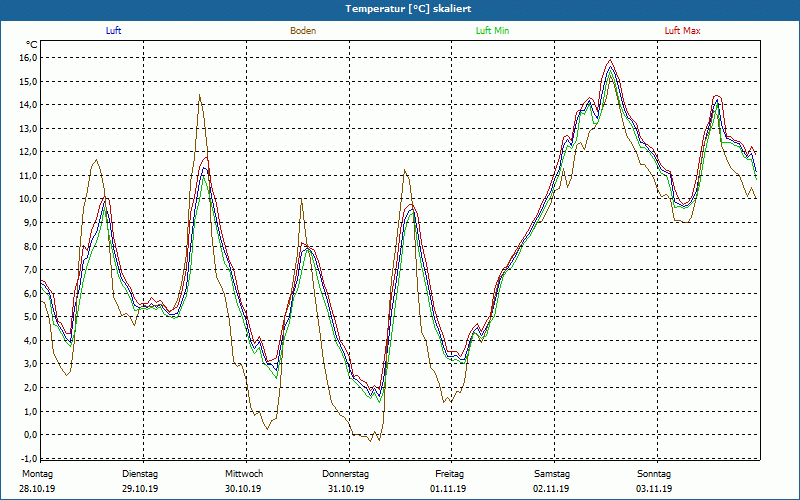Click the chart title Temperatur [°C] skaliert
This screenshot has width=800, height=500.
[x=408, y=9]
